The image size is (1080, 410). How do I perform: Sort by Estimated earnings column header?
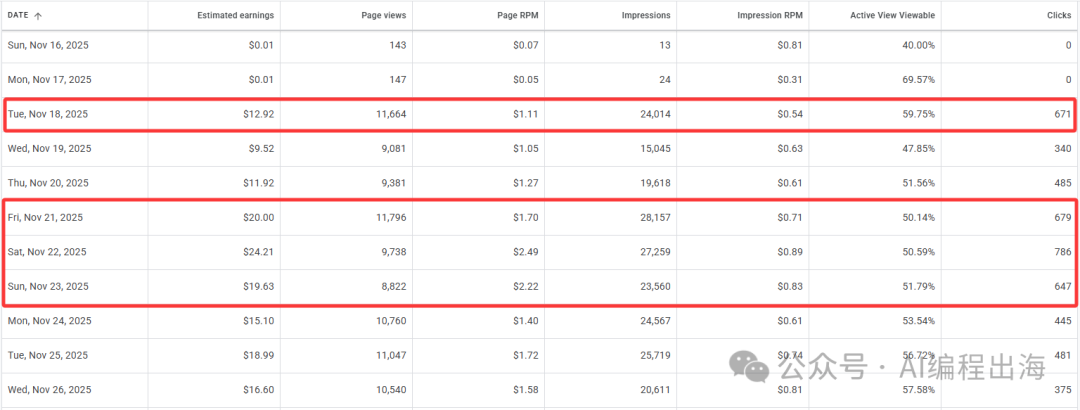point(238,15)
